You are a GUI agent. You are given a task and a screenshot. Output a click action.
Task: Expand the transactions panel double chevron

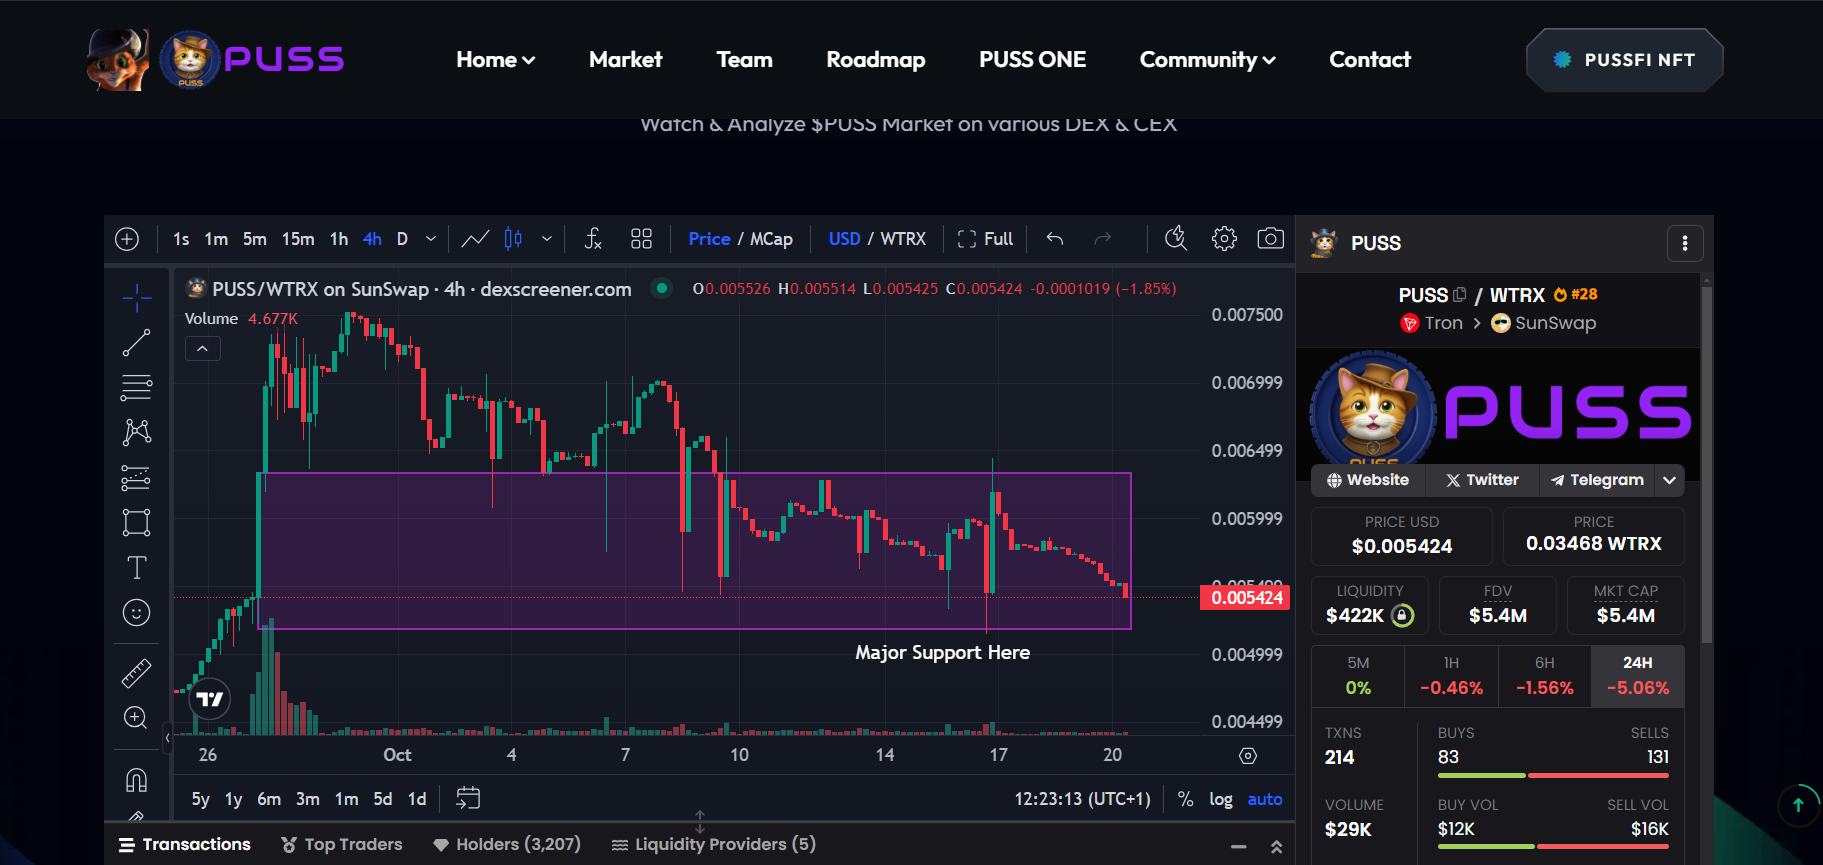(x=1277, y=847)
